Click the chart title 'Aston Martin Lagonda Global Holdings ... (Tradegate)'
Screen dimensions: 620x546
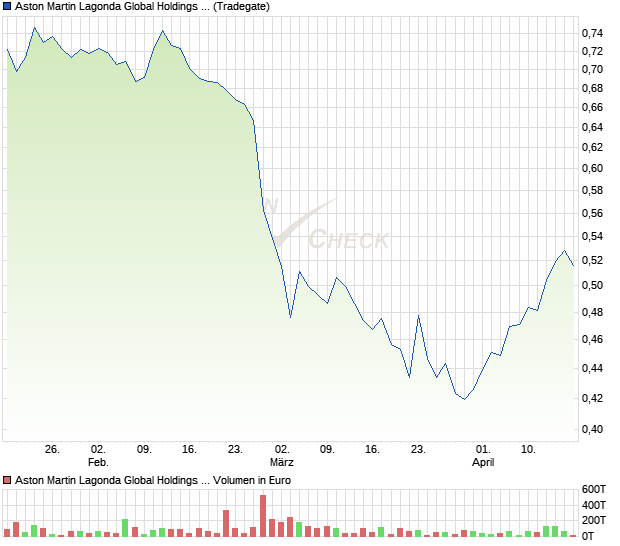coord(142,6)
